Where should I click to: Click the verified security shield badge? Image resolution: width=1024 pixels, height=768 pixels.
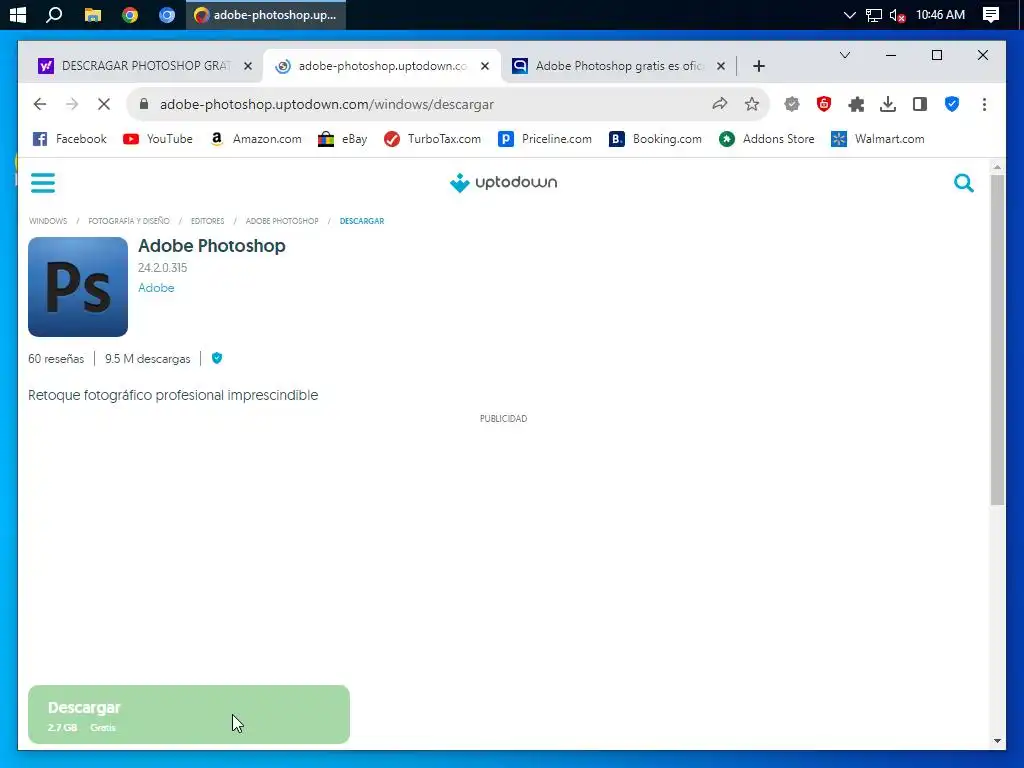click(217, 358)
